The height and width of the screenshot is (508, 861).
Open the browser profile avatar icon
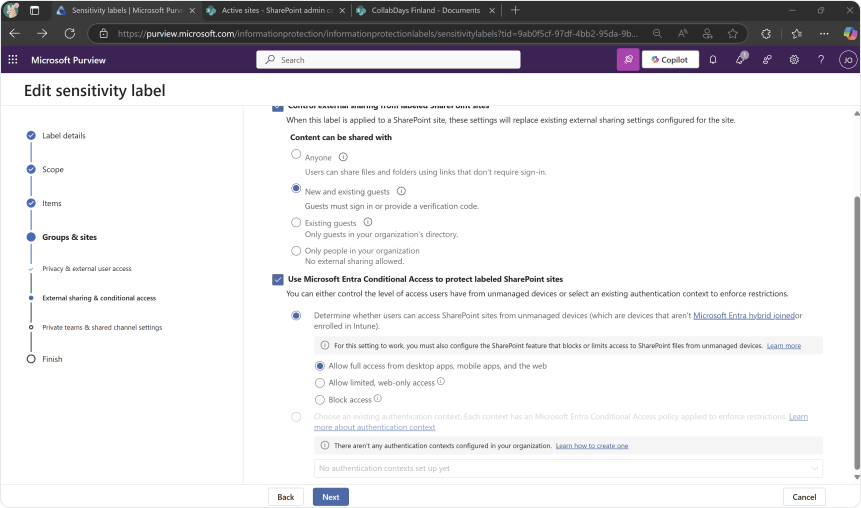click(11, 10)
